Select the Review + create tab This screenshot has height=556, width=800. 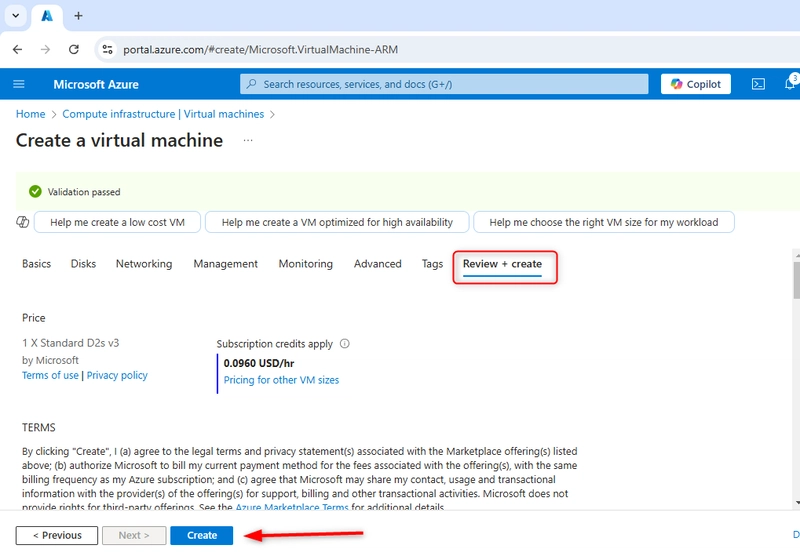click(x=503, y=264)
